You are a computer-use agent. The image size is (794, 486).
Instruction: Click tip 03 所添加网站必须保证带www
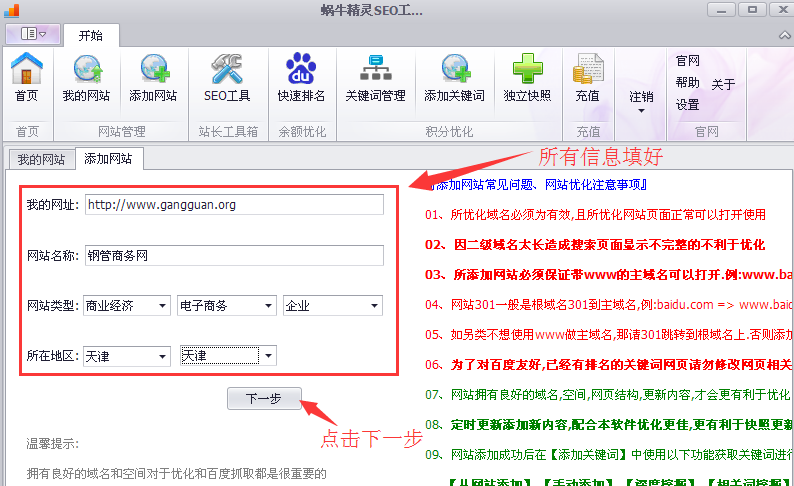(609, 275)
